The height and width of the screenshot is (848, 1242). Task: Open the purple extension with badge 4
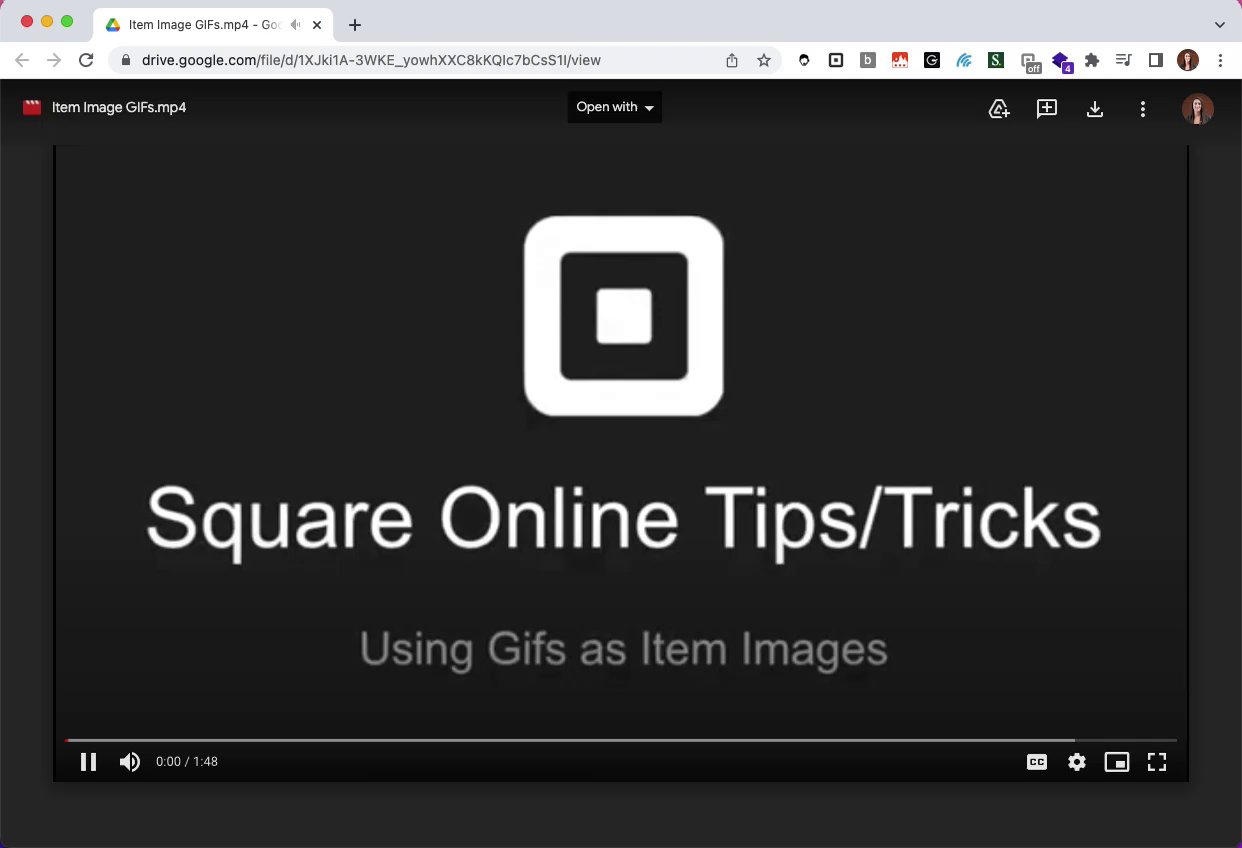(x=1062, y=62)
